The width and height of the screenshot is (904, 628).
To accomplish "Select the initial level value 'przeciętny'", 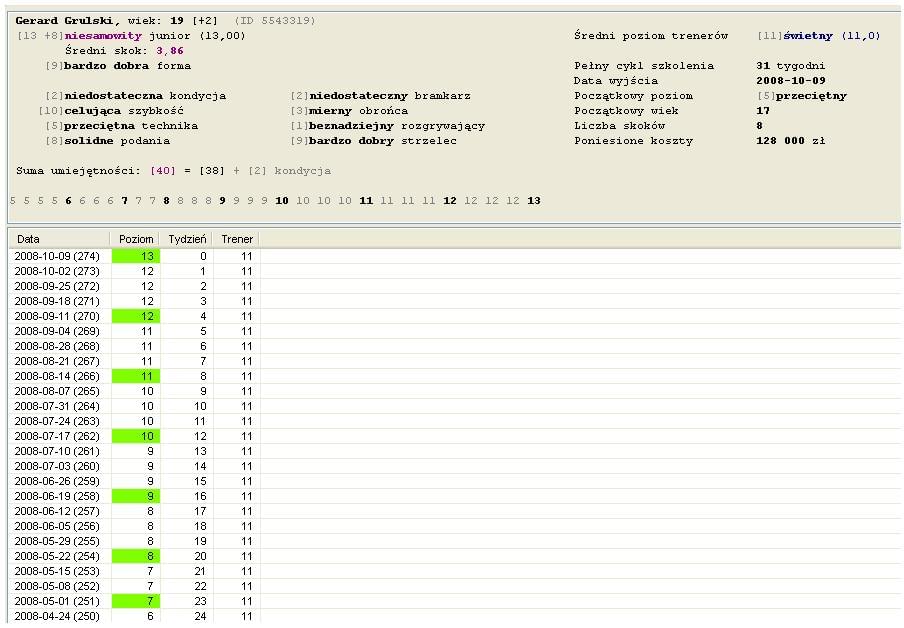I will coord(811,96).
